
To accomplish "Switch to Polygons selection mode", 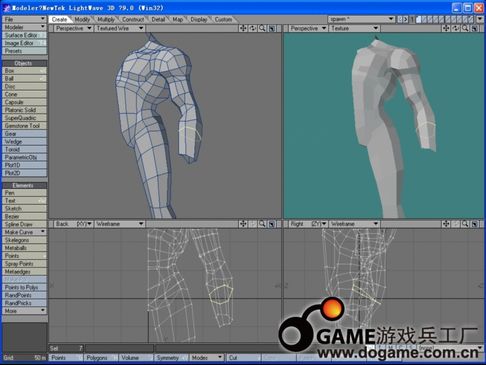I will (101, 358).
